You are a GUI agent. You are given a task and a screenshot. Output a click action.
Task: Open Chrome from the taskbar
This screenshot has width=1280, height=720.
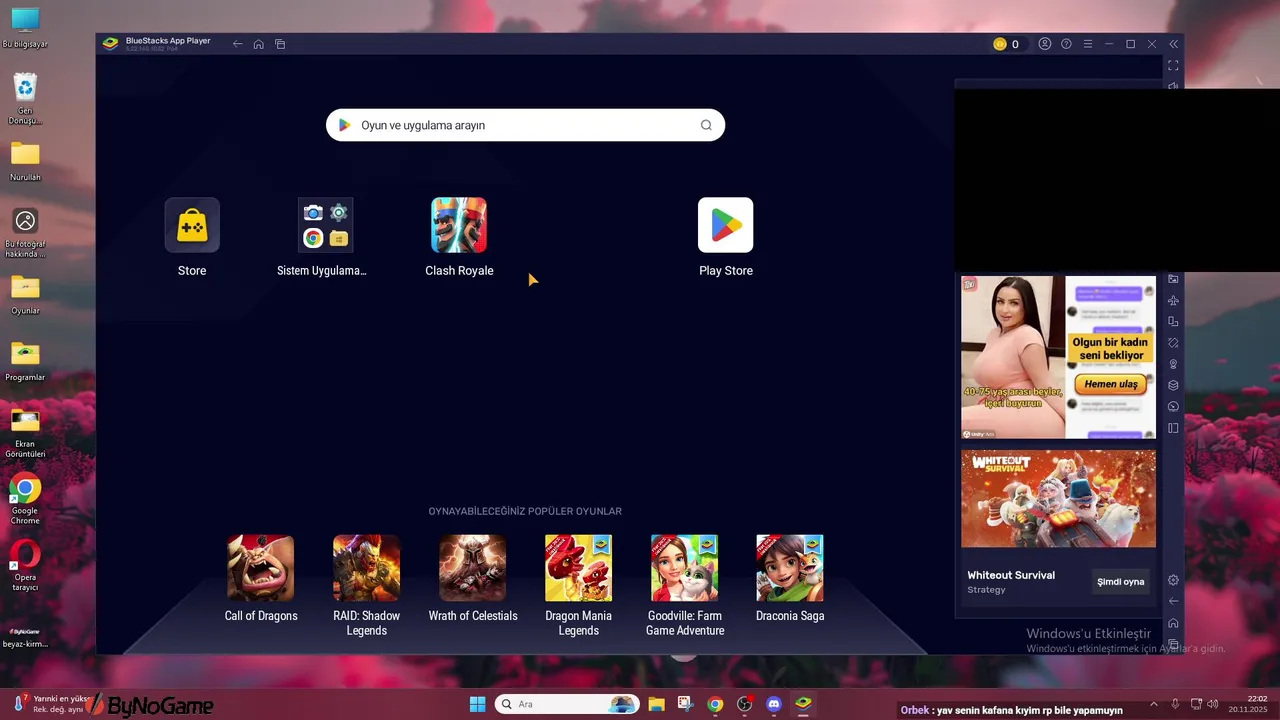tap(715, 704)
